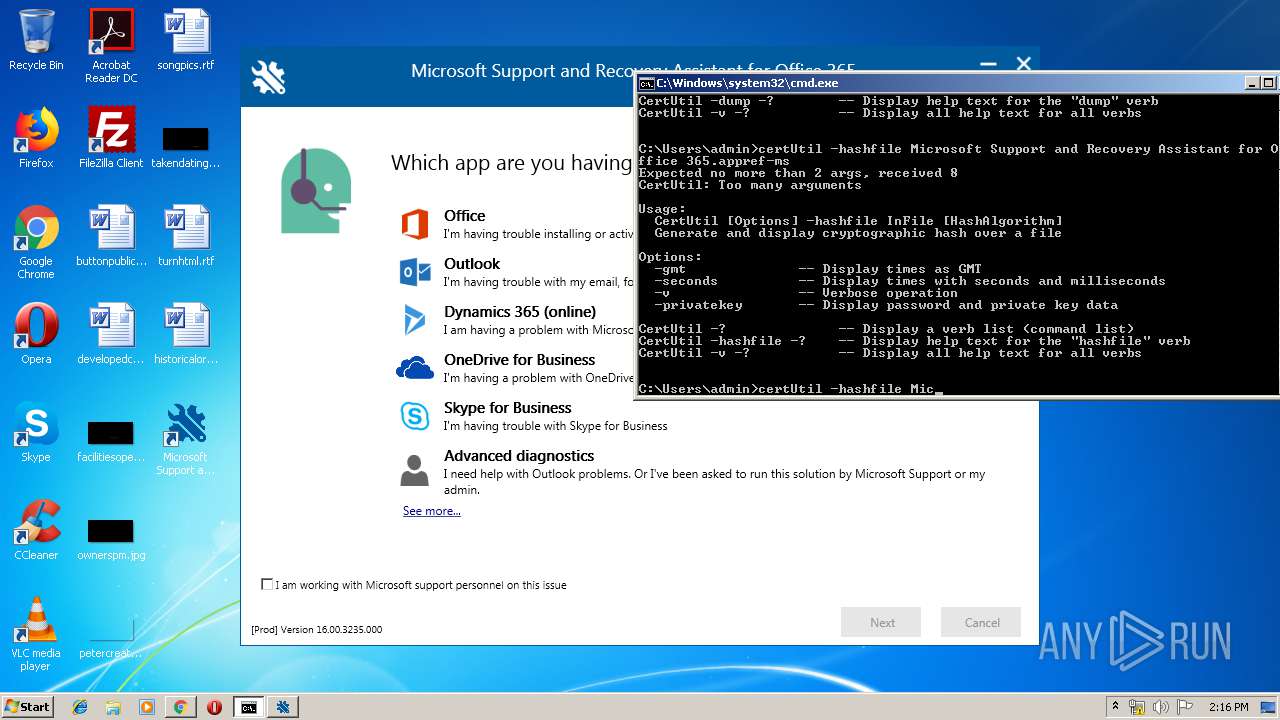The height and width of the screenshot is (720, 1280).
Task: Maximize the cmd.exe window
Action: pyautogui.click(x=1268, y=83)
